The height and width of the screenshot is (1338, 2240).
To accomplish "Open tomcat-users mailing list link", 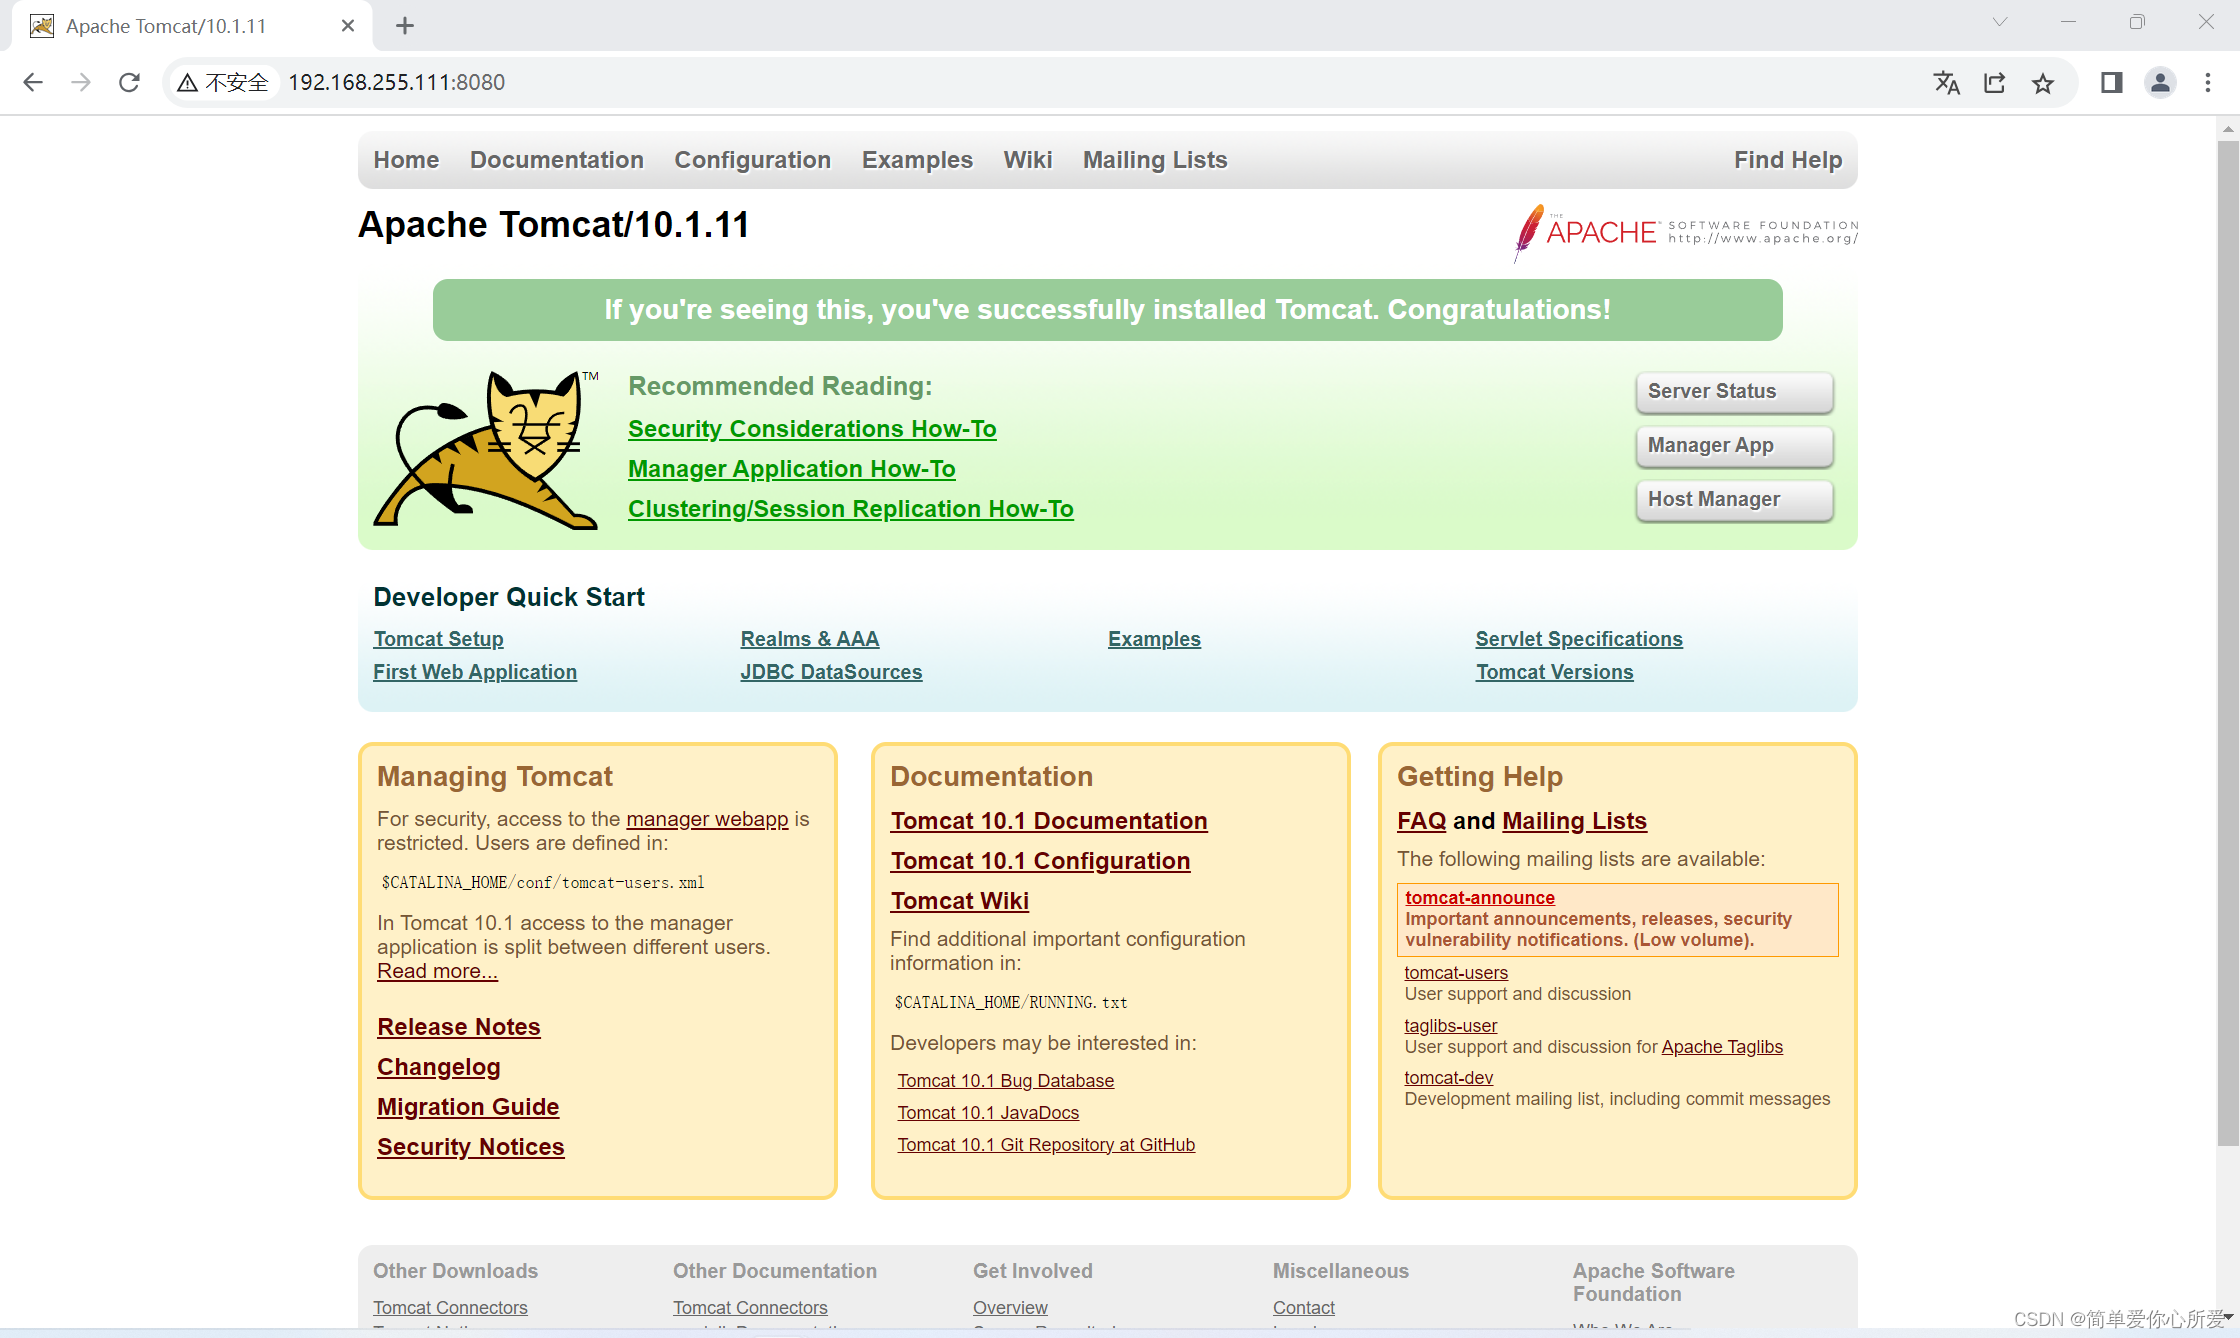I will pyautogui.click(x=1456, y=973).
